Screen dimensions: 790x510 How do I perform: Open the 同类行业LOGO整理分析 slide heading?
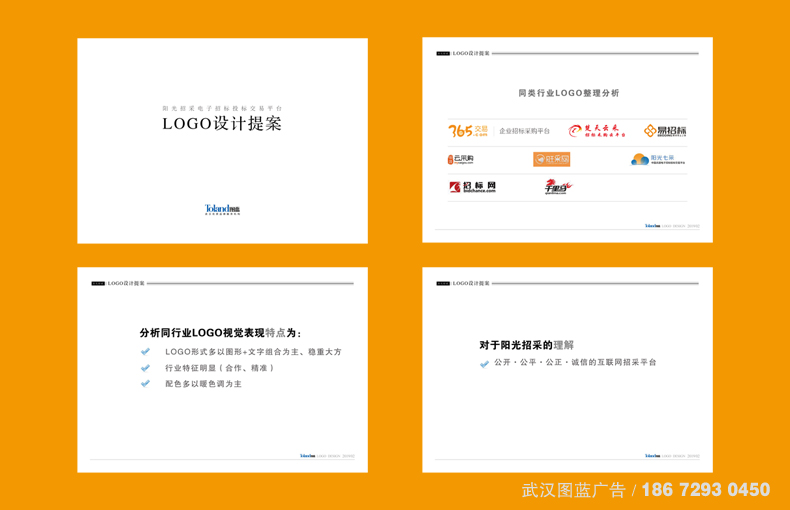[568, 93]
